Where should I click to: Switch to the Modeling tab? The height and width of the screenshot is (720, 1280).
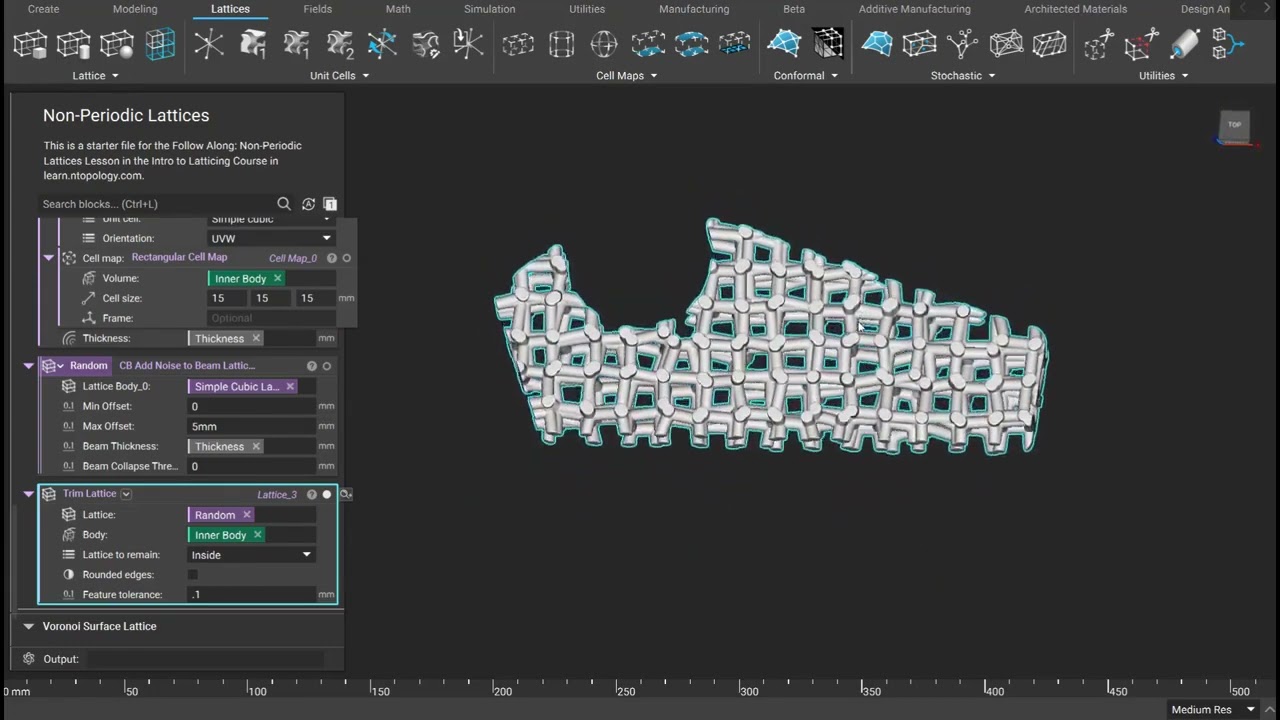pos(135,9)
